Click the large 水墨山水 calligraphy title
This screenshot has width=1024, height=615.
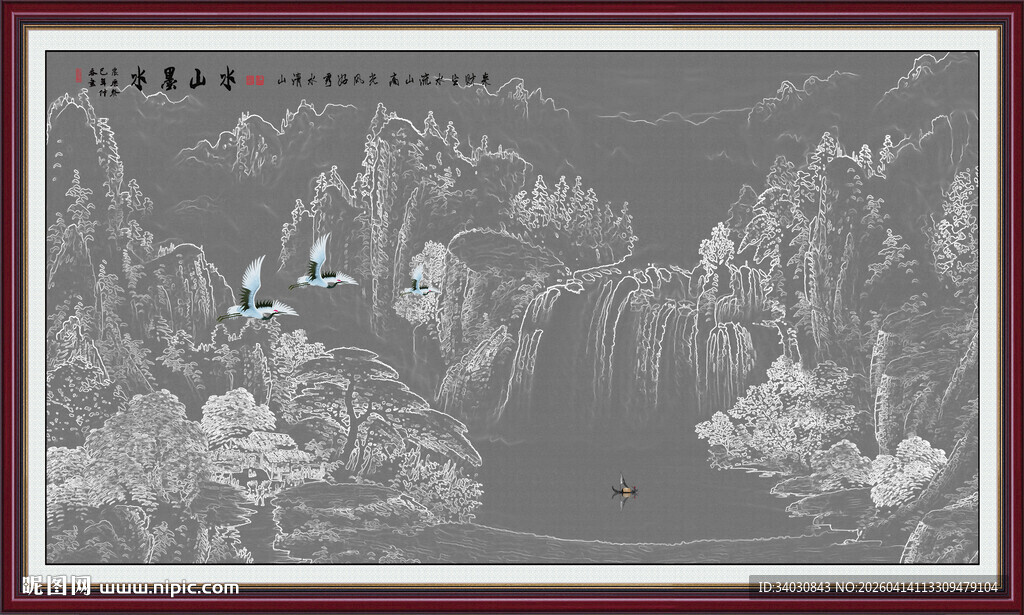(183, 78)
